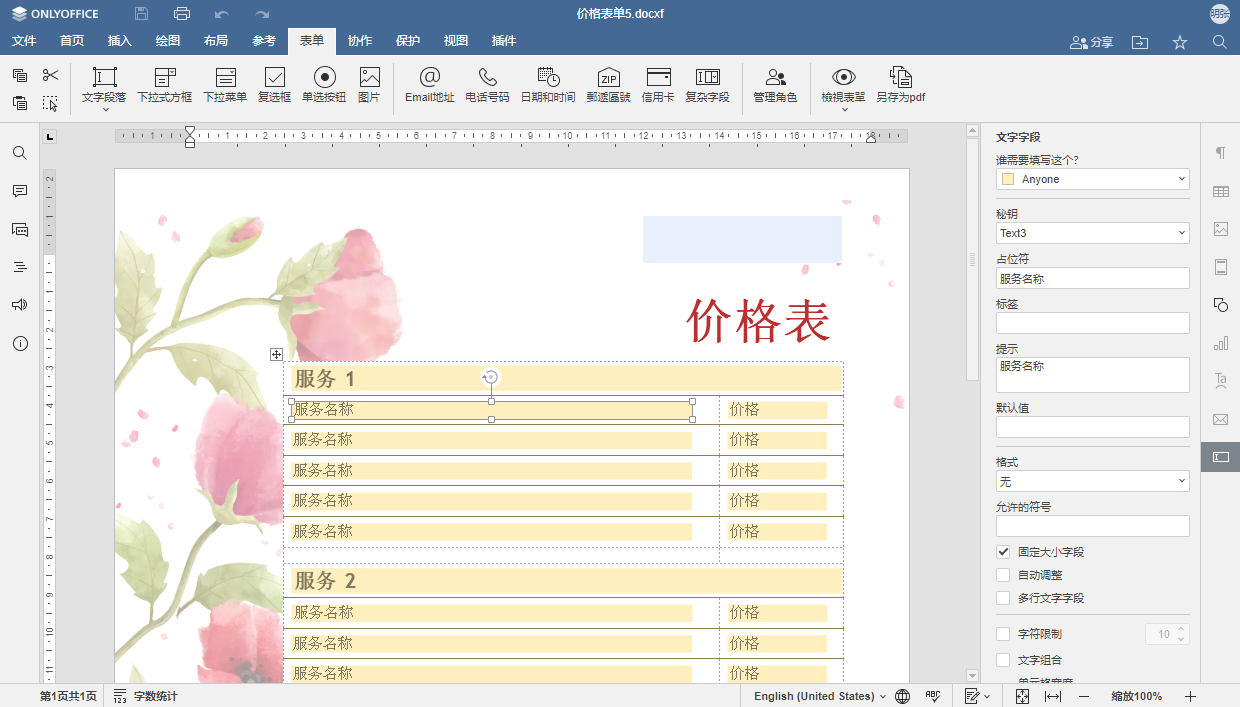The width and height of the screenshot is (1240, 707).
Task: Insert a 日期和时间 date field
Action: [548, 85]
